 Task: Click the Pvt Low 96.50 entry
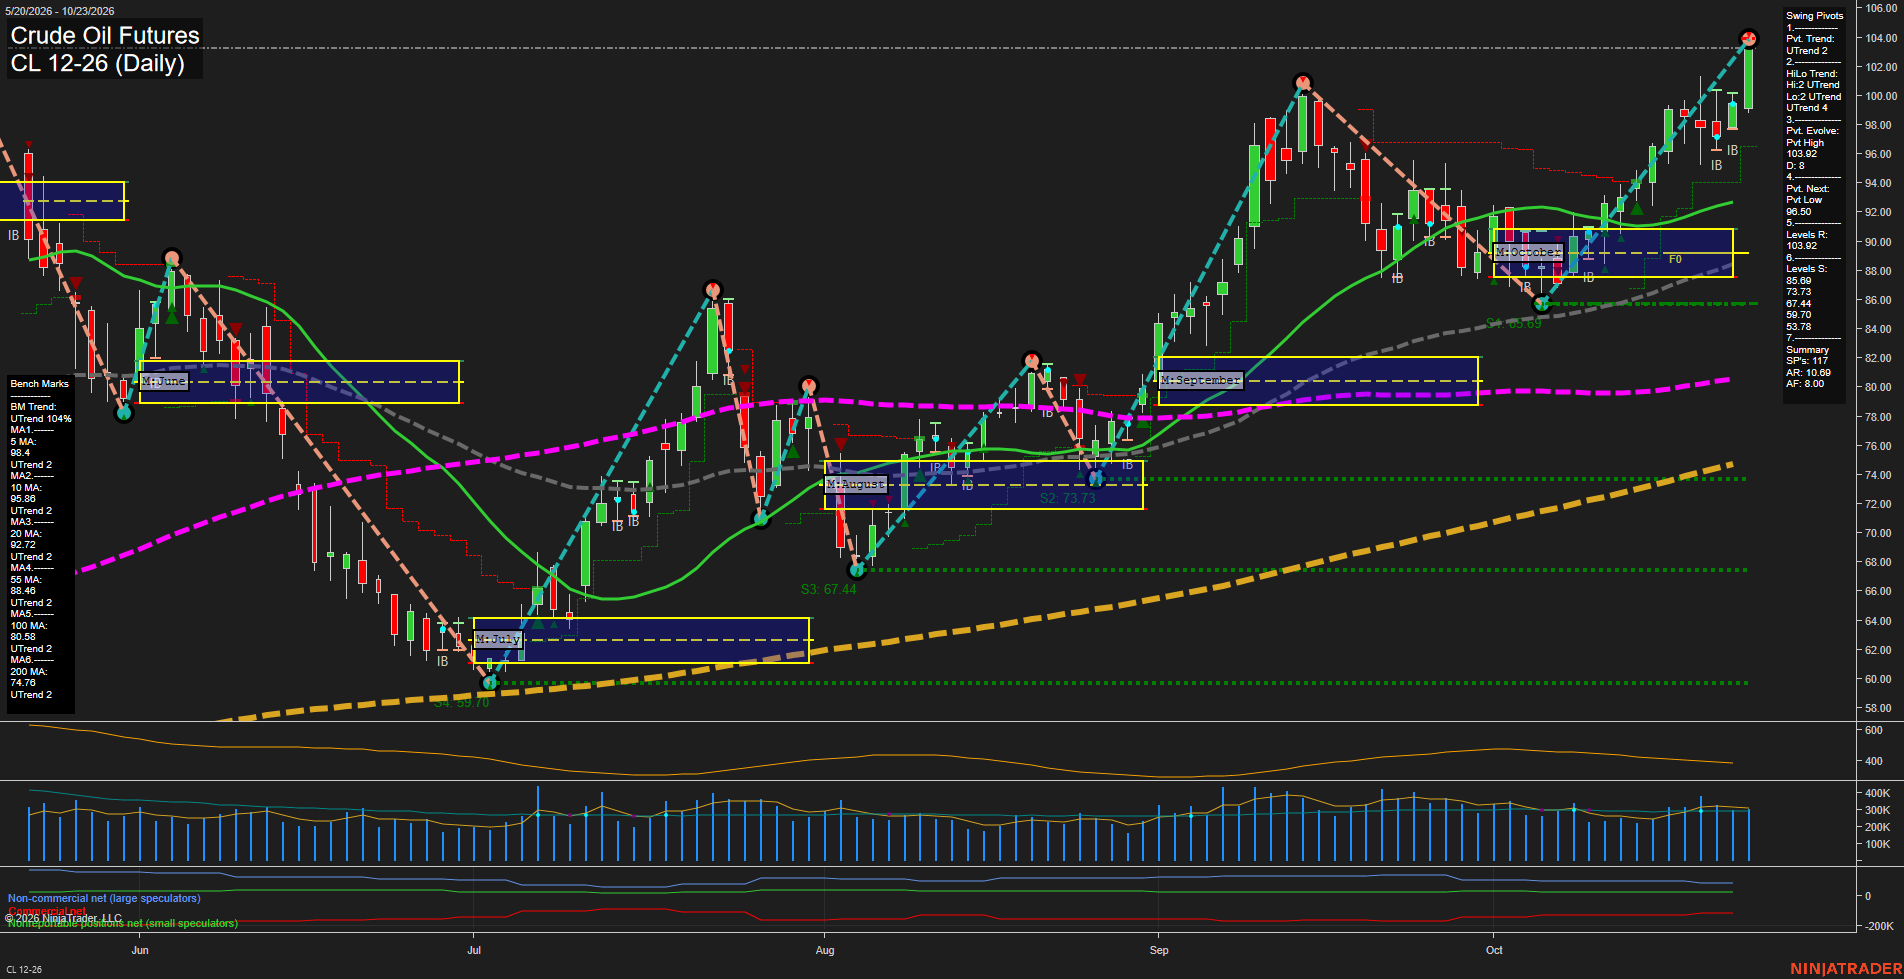1804,206
